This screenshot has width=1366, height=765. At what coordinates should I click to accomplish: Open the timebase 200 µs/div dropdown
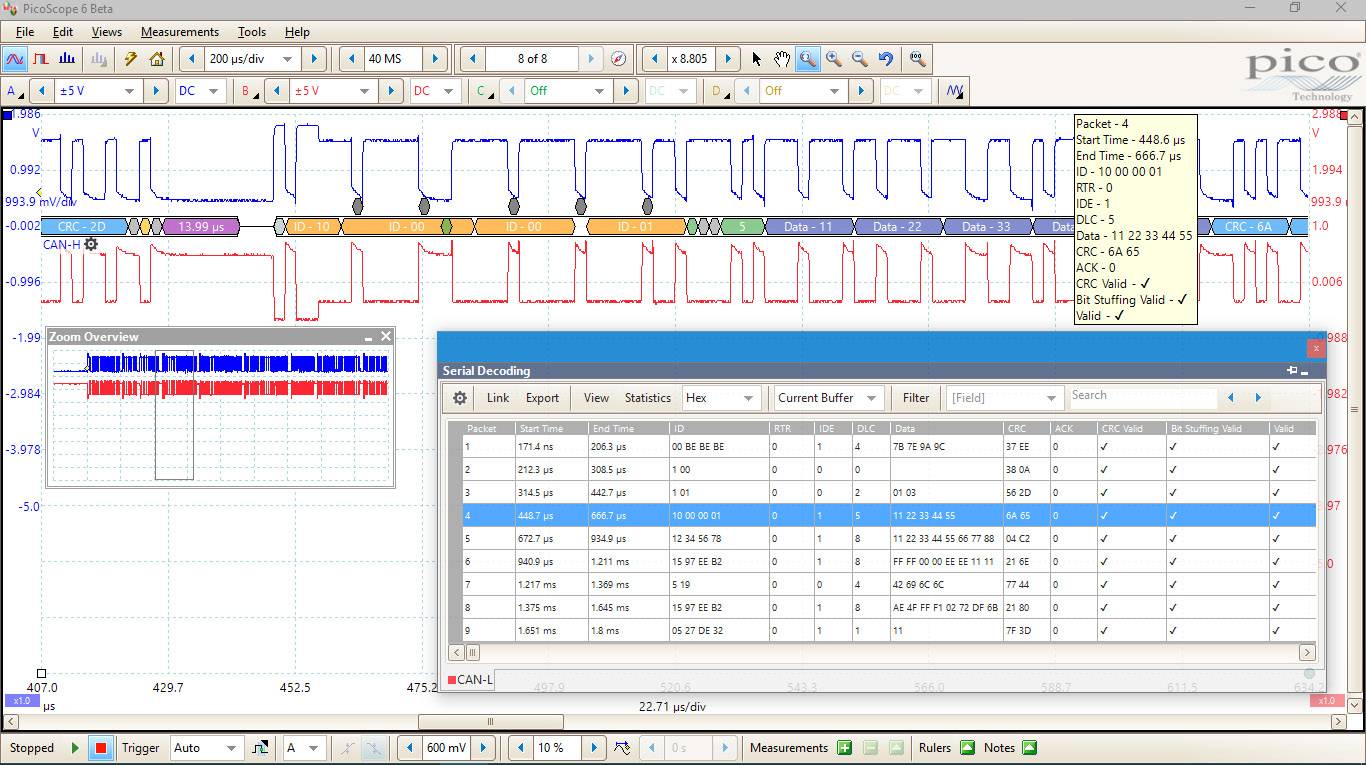pos(252,58)
